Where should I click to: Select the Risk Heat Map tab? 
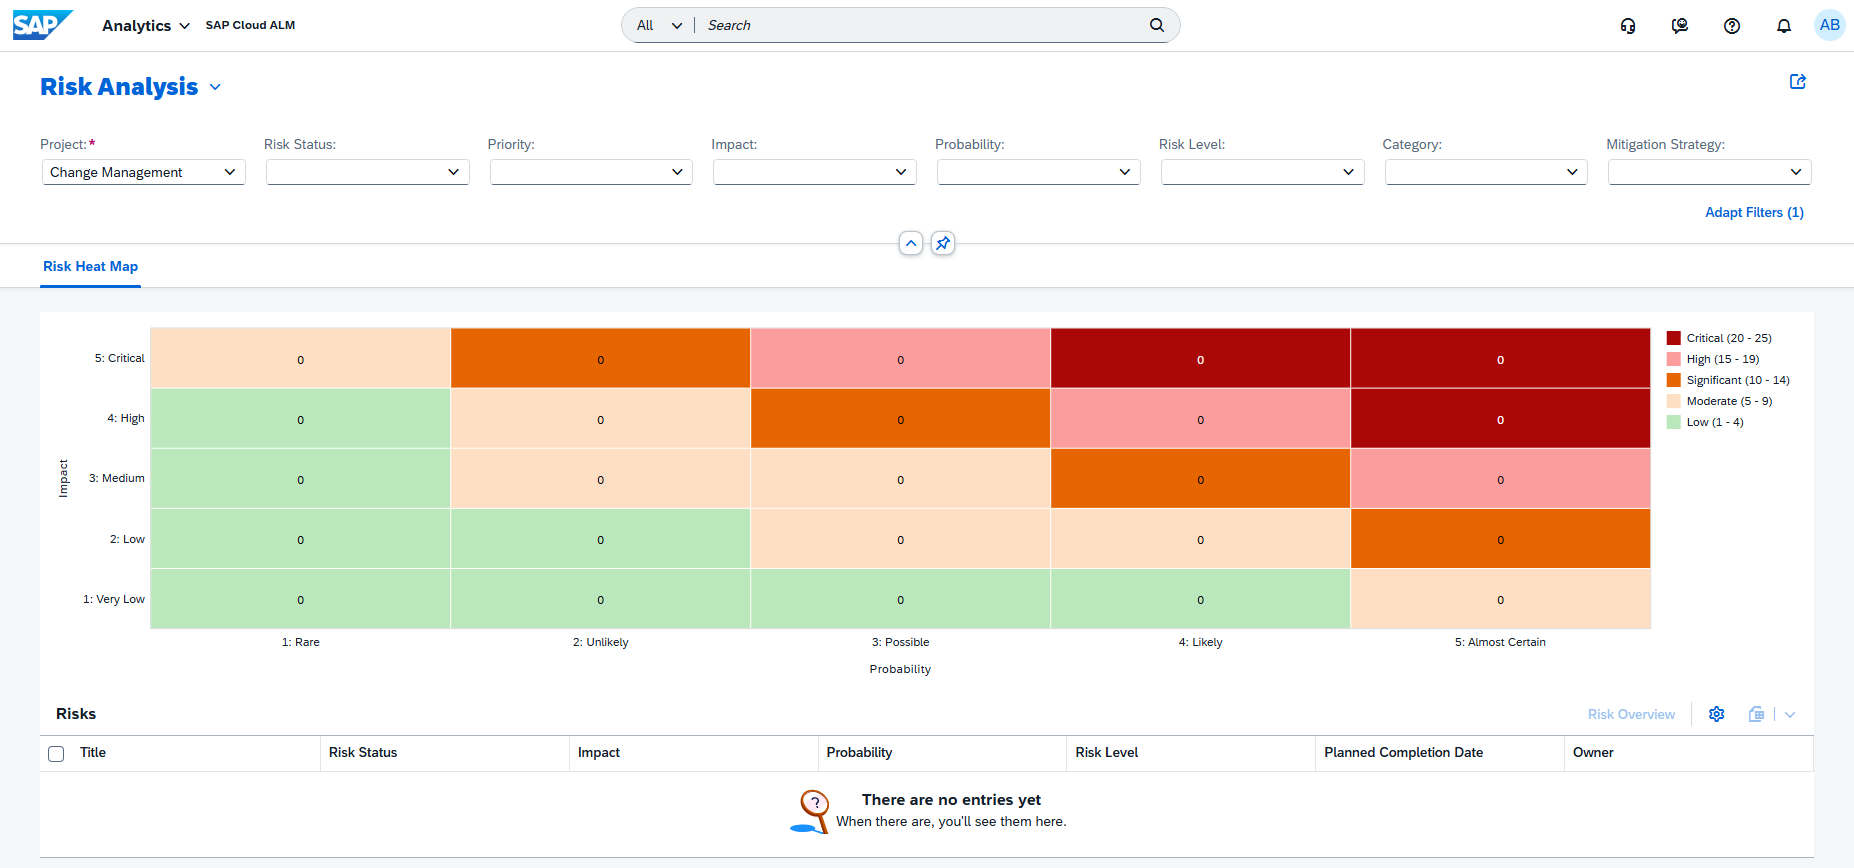(x=90, y=267)
